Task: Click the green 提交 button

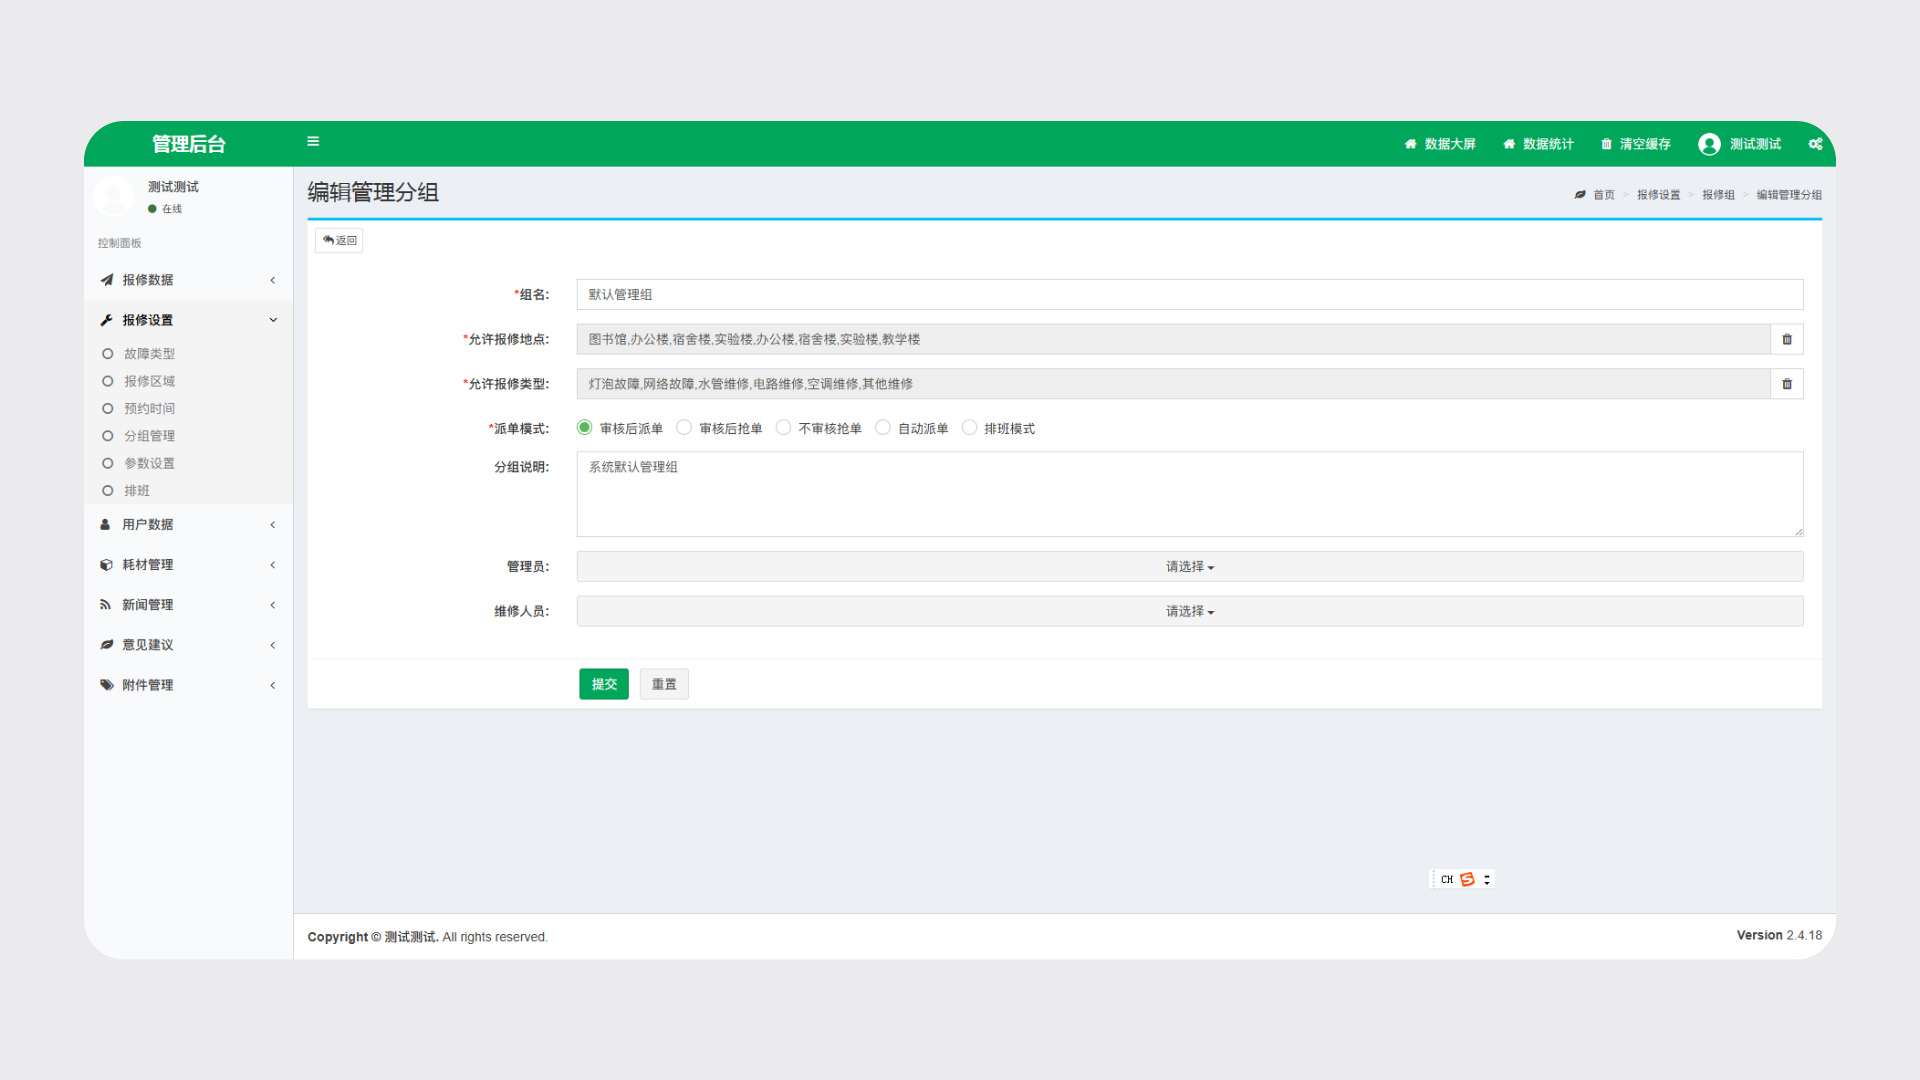Action: tap(604, 684)
